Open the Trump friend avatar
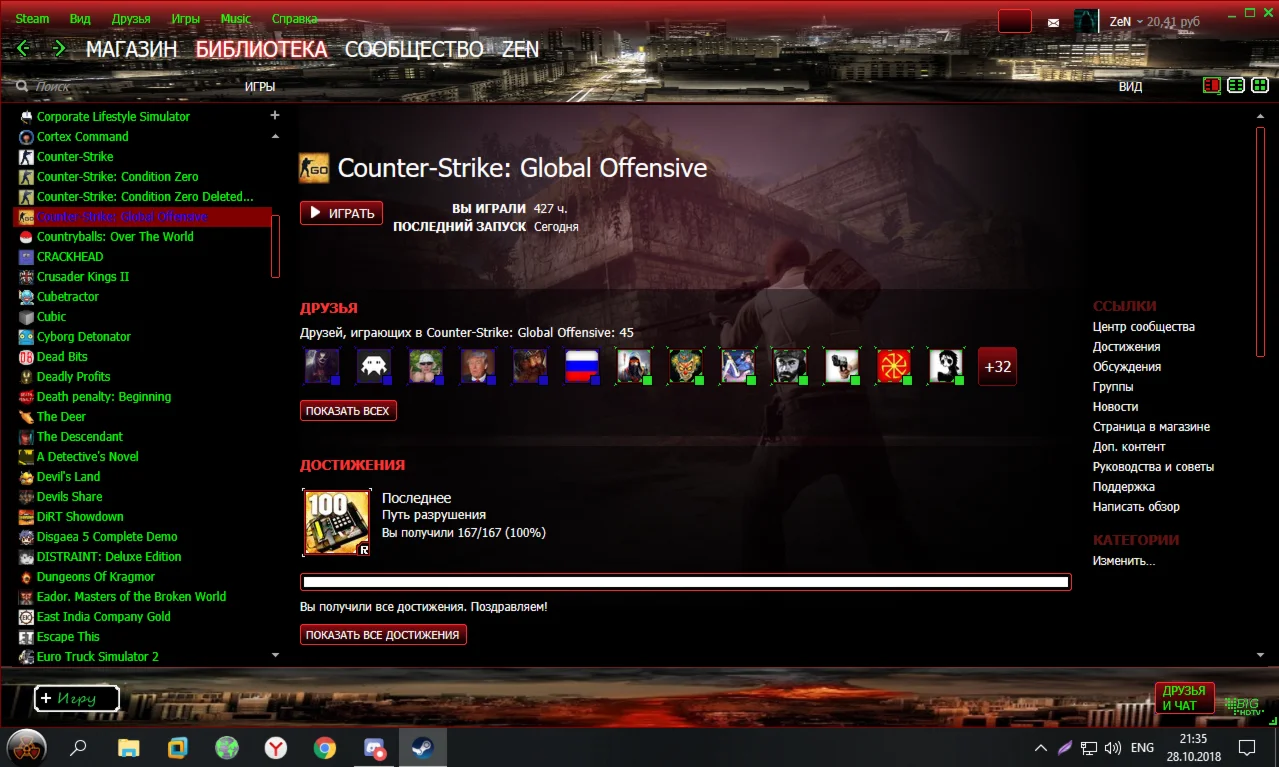Screen dimensions: 1279x767 [x=478, y=366]
